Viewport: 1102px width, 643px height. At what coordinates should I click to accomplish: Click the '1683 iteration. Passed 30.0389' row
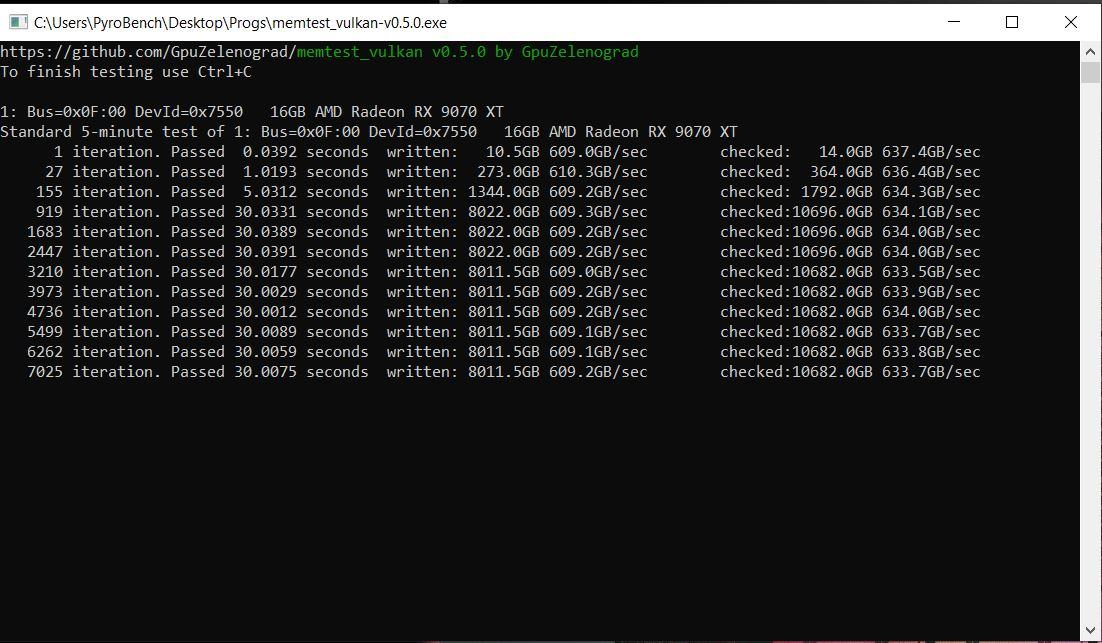pyautogui.click(x=504, y=231)
